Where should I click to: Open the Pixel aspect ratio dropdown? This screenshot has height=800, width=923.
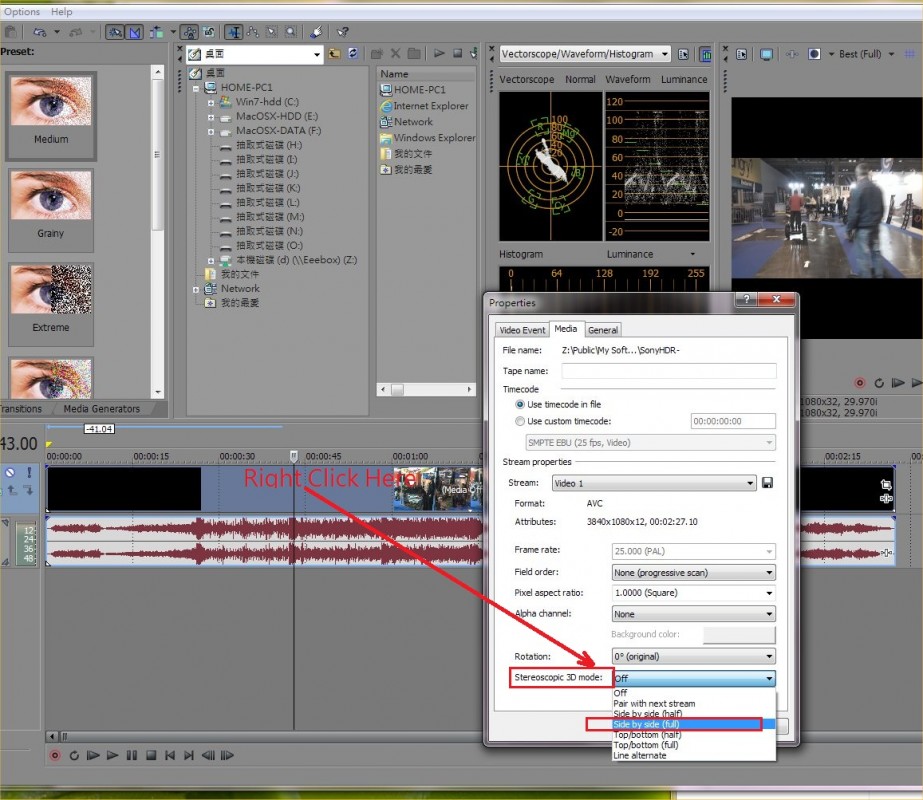click(x=693, y=593)
